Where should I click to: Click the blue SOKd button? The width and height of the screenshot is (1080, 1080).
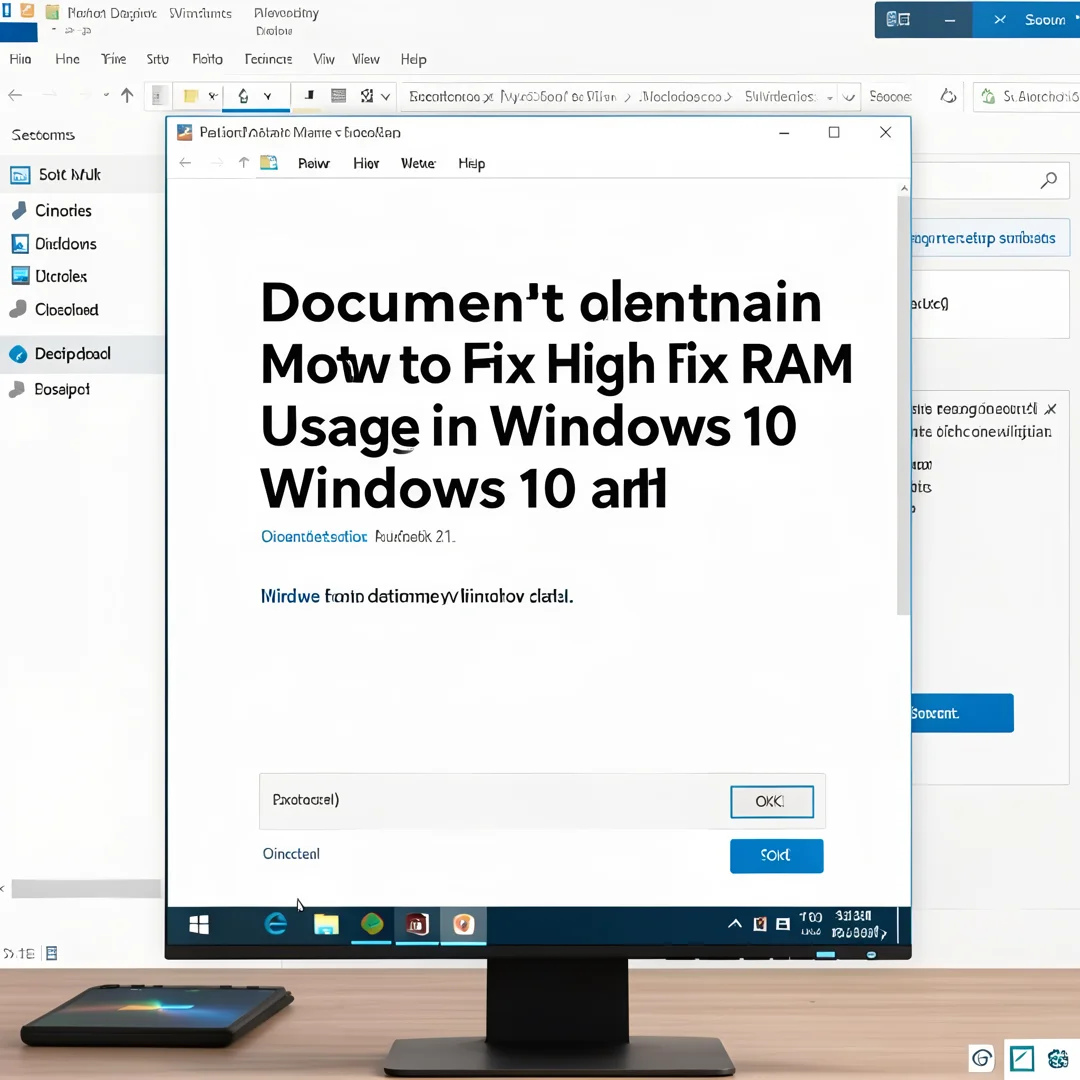(776, 855)
